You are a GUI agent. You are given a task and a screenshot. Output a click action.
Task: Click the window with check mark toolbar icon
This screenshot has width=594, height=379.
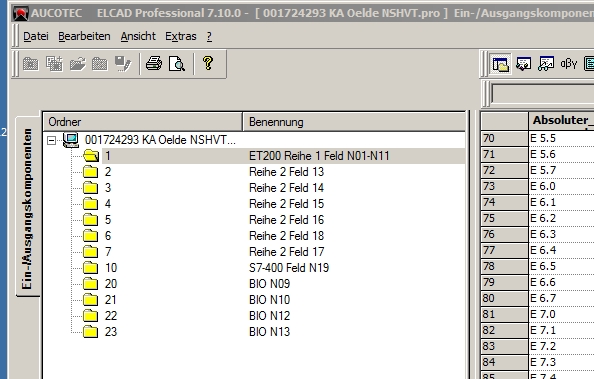pos(523,64)
